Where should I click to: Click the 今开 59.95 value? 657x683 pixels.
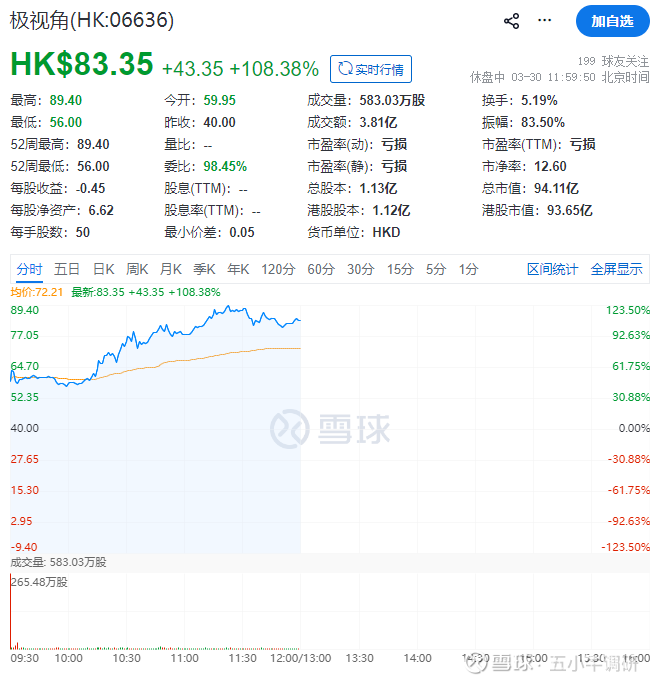point(219,100)
